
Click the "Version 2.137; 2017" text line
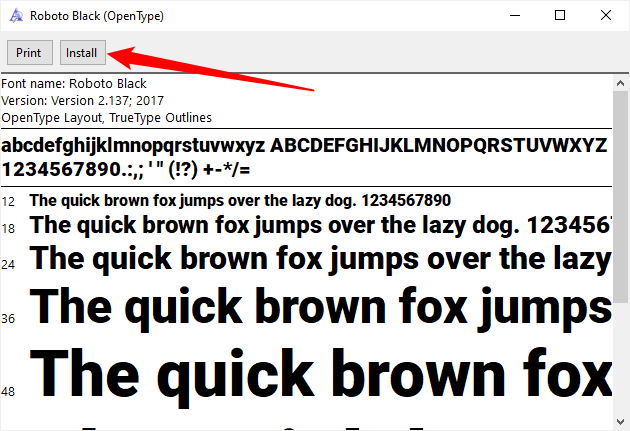[x=82, y=101]
